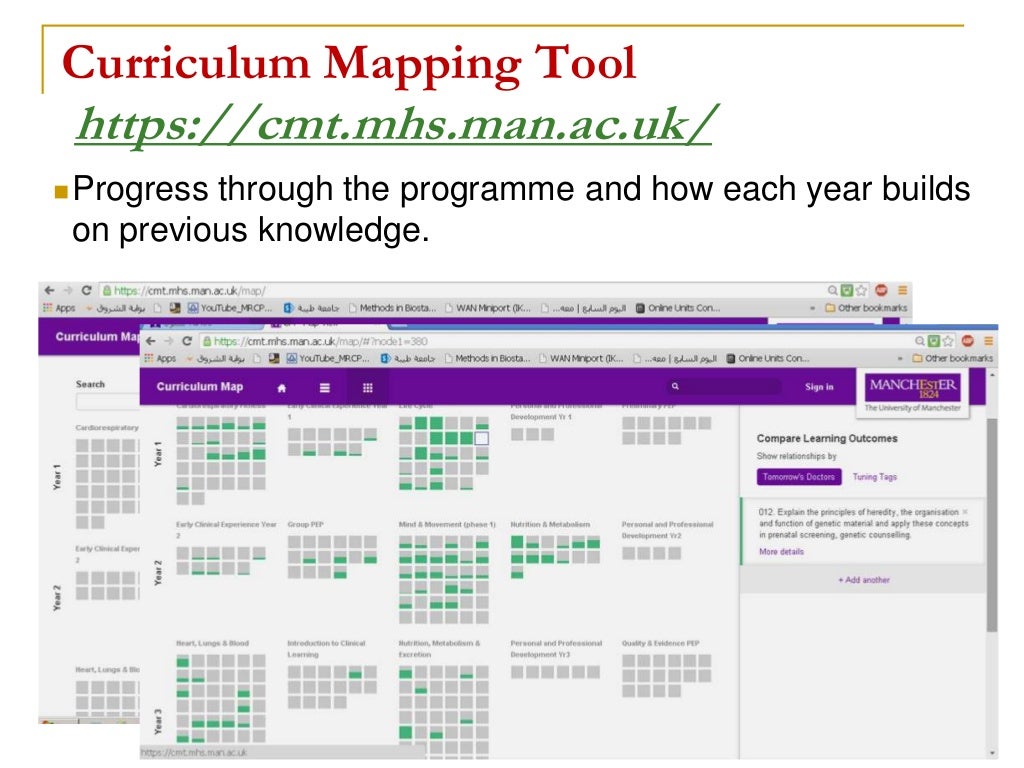Switch to the grid view icon
The image size is (1024, 768).
click(368, 388)
